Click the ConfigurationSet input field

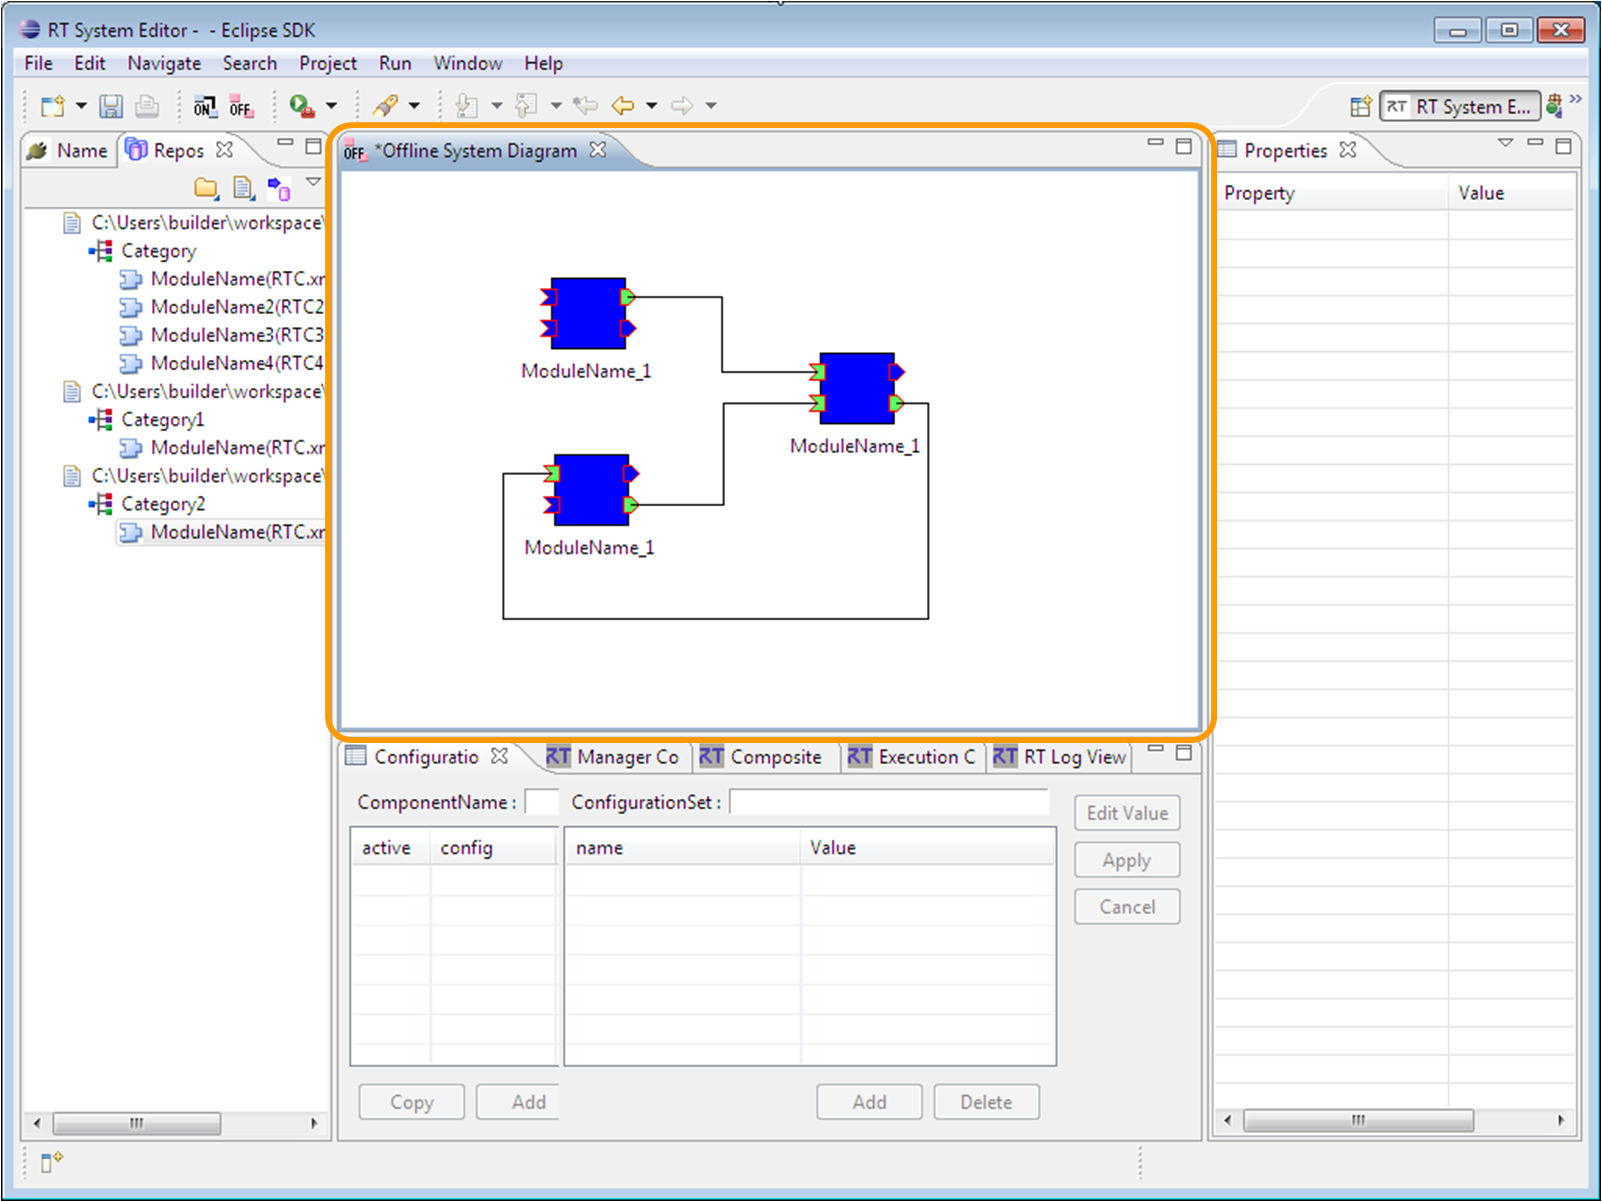[x=889, y=802]
